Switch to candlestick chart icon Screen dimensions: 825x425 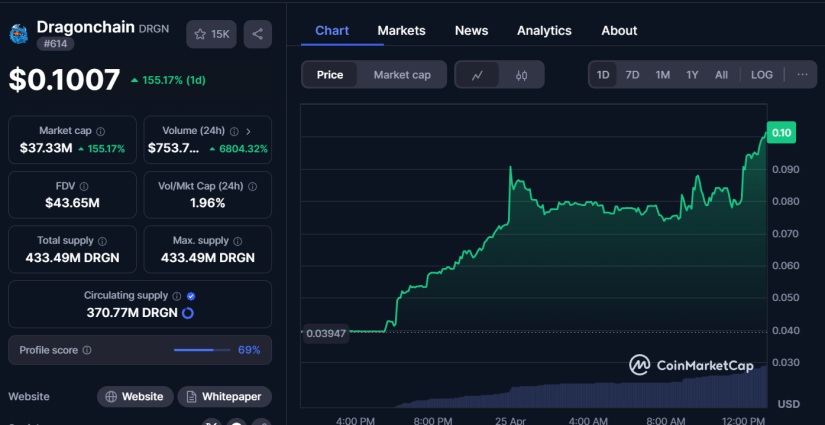(521, 75)
